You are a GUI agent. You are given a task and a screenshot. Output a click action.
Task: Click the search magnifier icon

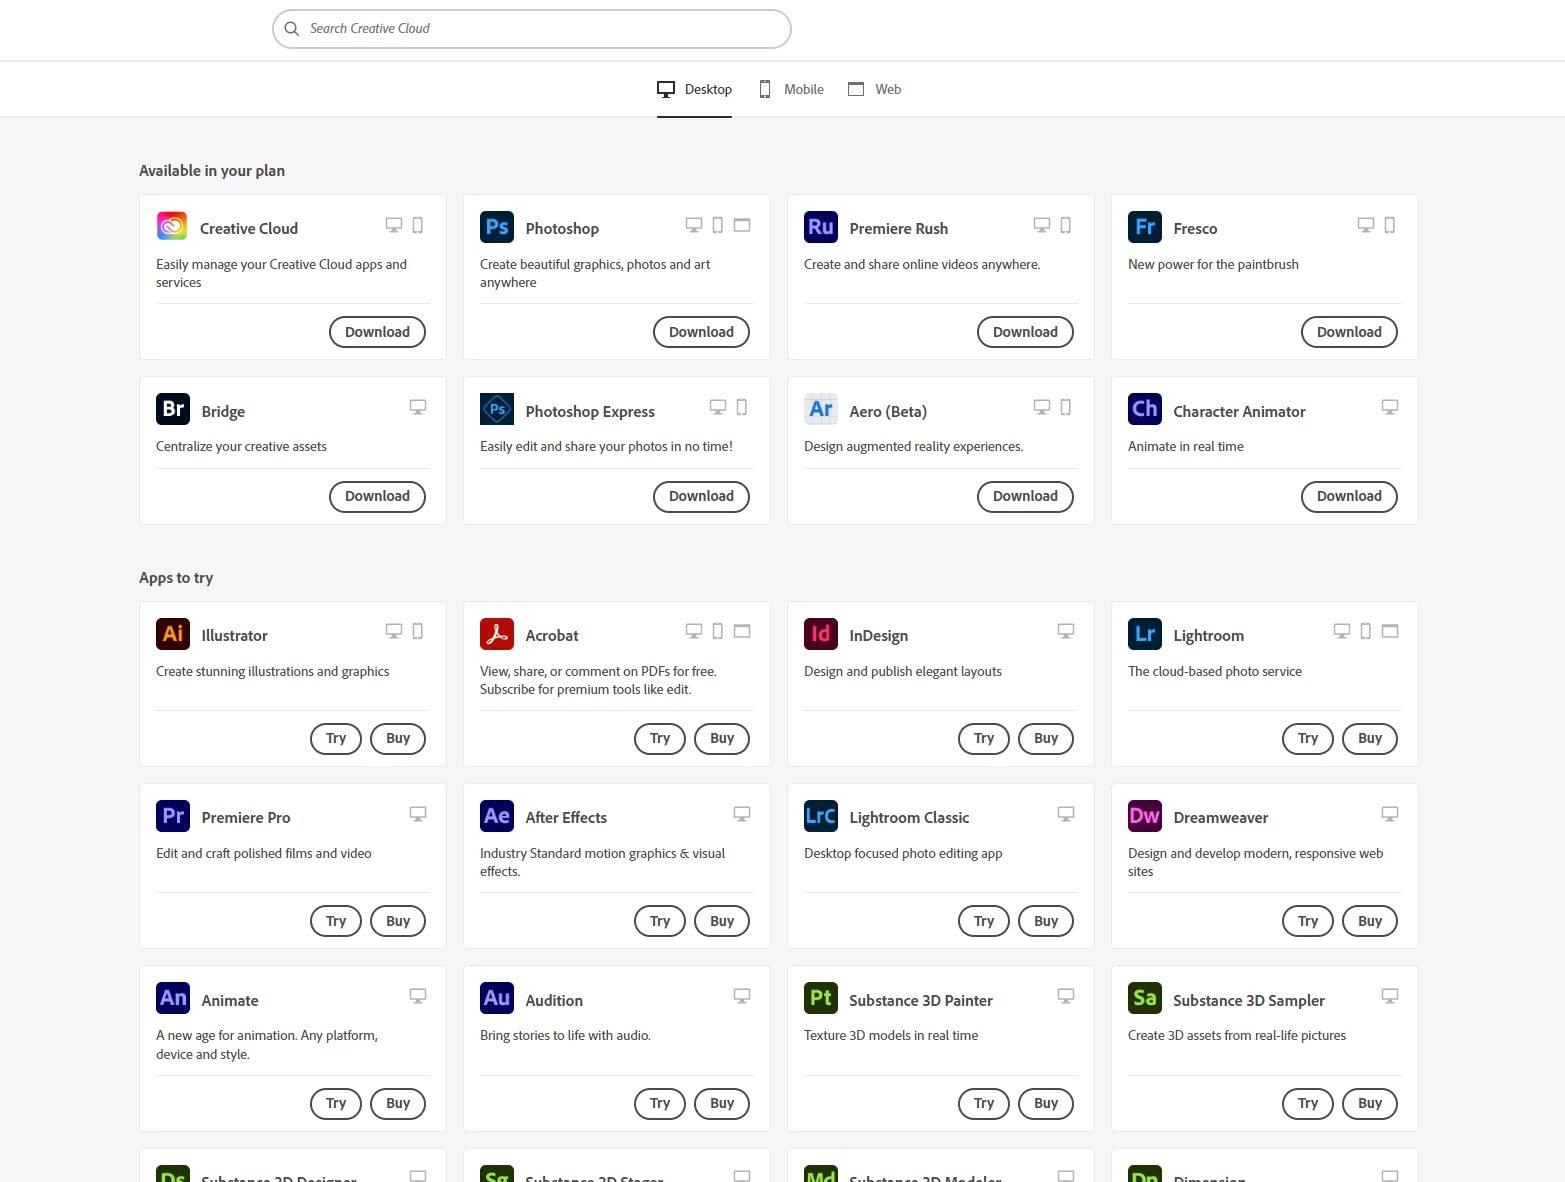point(292,29)
